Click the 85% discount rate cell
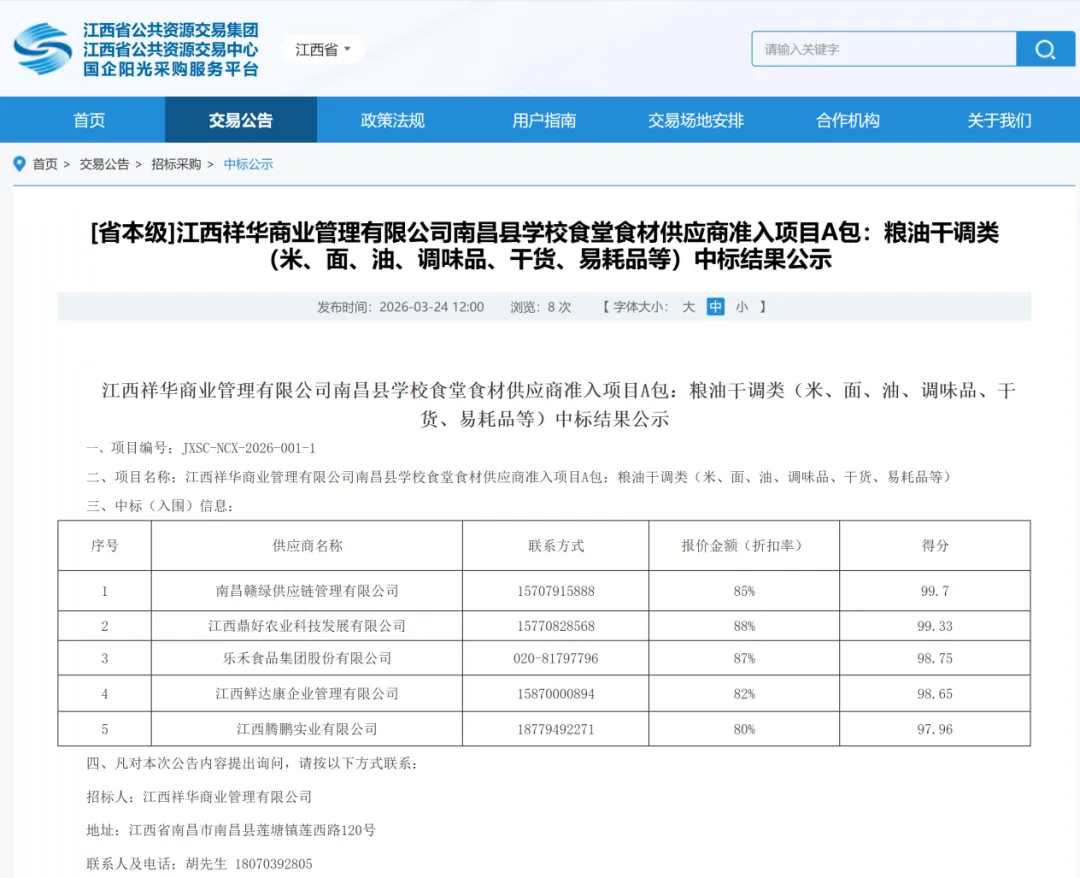 744,591
